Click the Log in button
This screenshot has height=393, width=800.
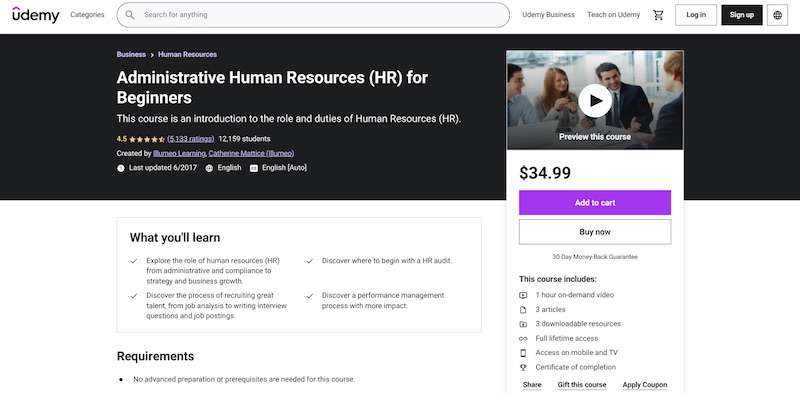click(x=696, y=15)
